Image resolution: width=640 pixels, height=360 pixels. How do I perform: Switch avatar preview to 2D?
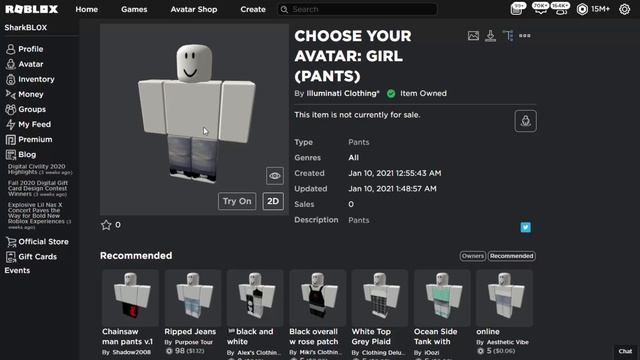(x=273, y=201)
